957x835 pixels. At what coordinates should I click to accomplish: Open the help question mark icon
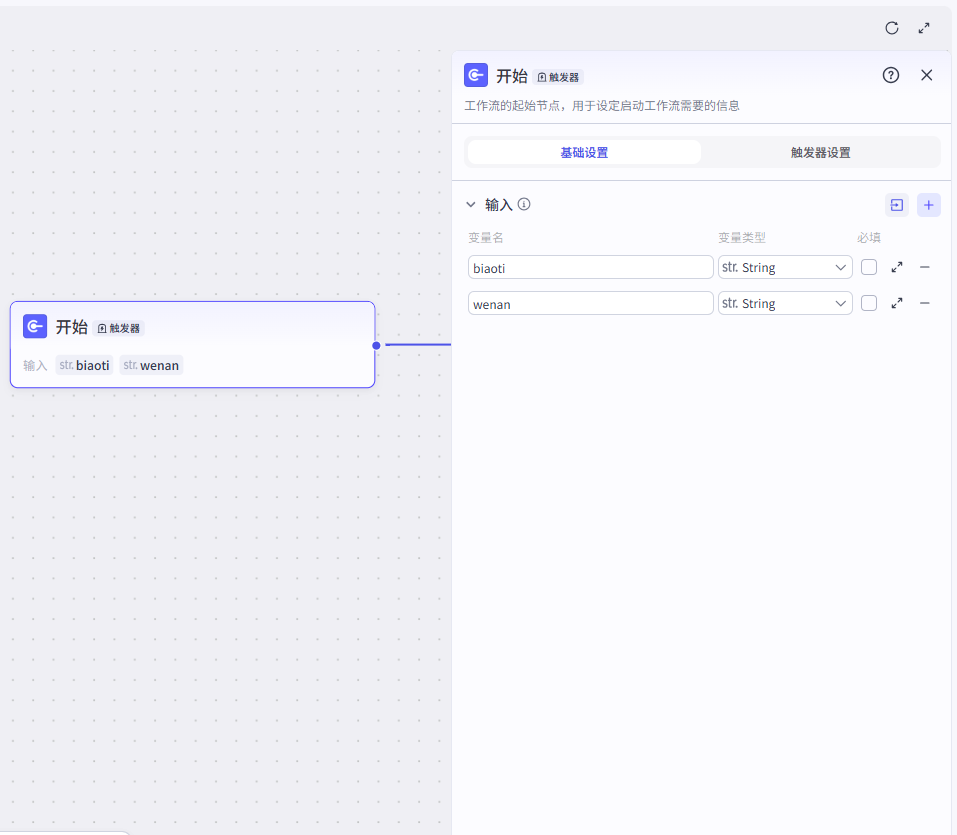pyautogui.click(x=890, y=75)
